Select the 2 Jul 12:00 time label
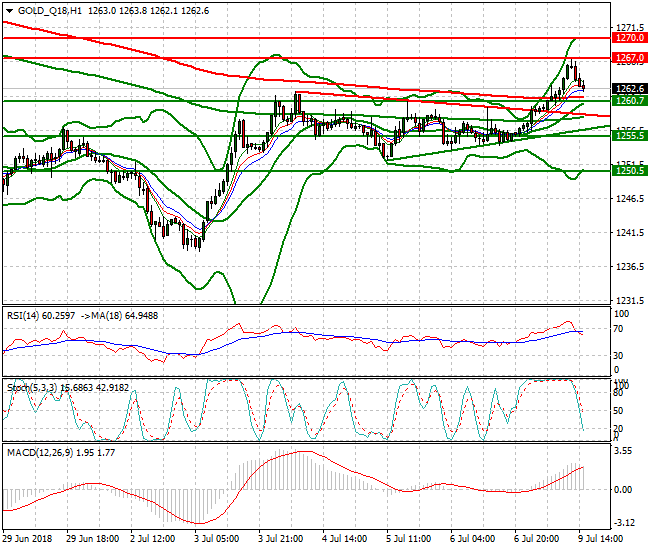650x550 pixels. tap(153, 539)
